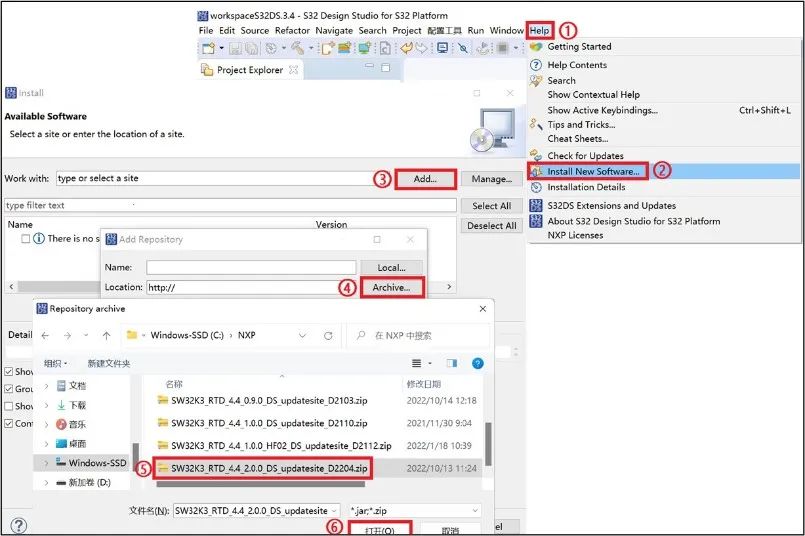Screen dimensions: 805x536
Task: Click the refresh icon next to path bar
Action: tap(328, 335)
